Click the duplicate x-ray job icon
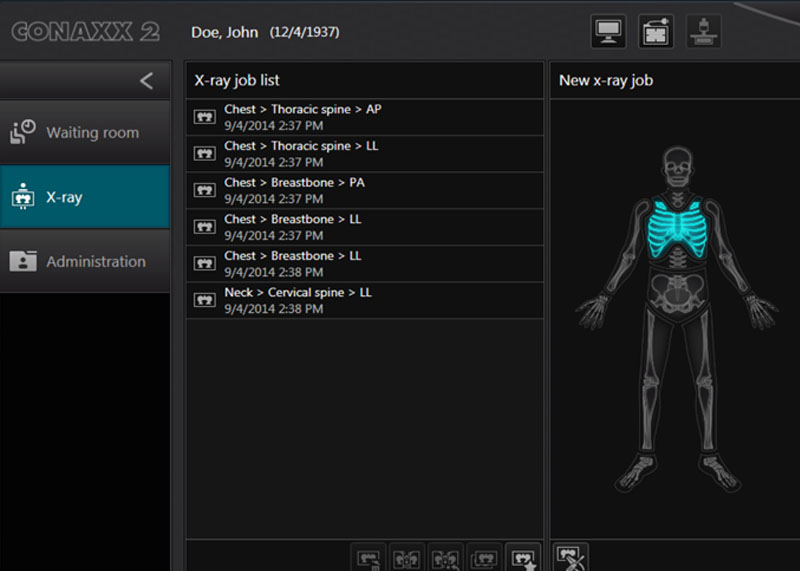 pyautogui.click(x=484, y=558)
